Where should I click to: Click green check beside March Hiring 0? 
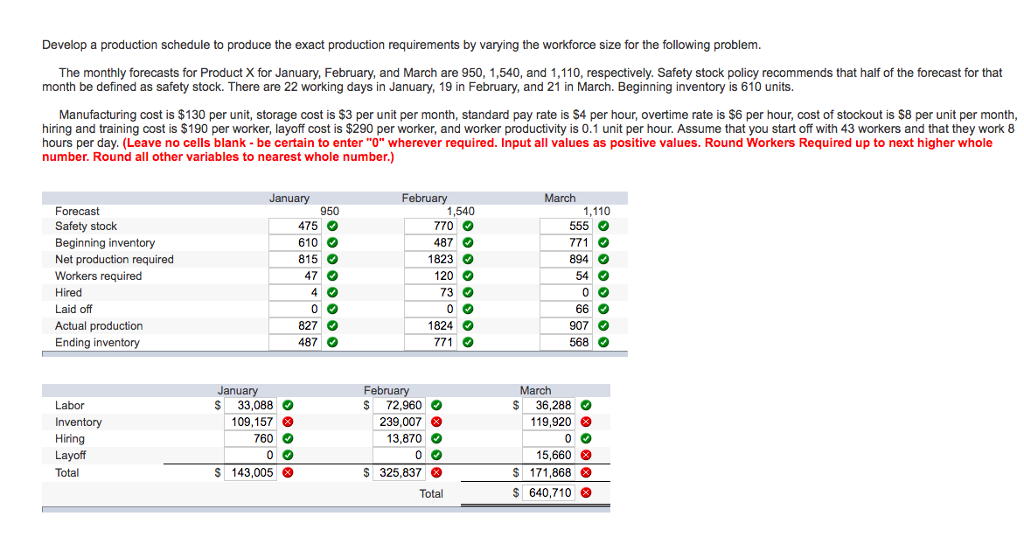click(x=586, y=438)
